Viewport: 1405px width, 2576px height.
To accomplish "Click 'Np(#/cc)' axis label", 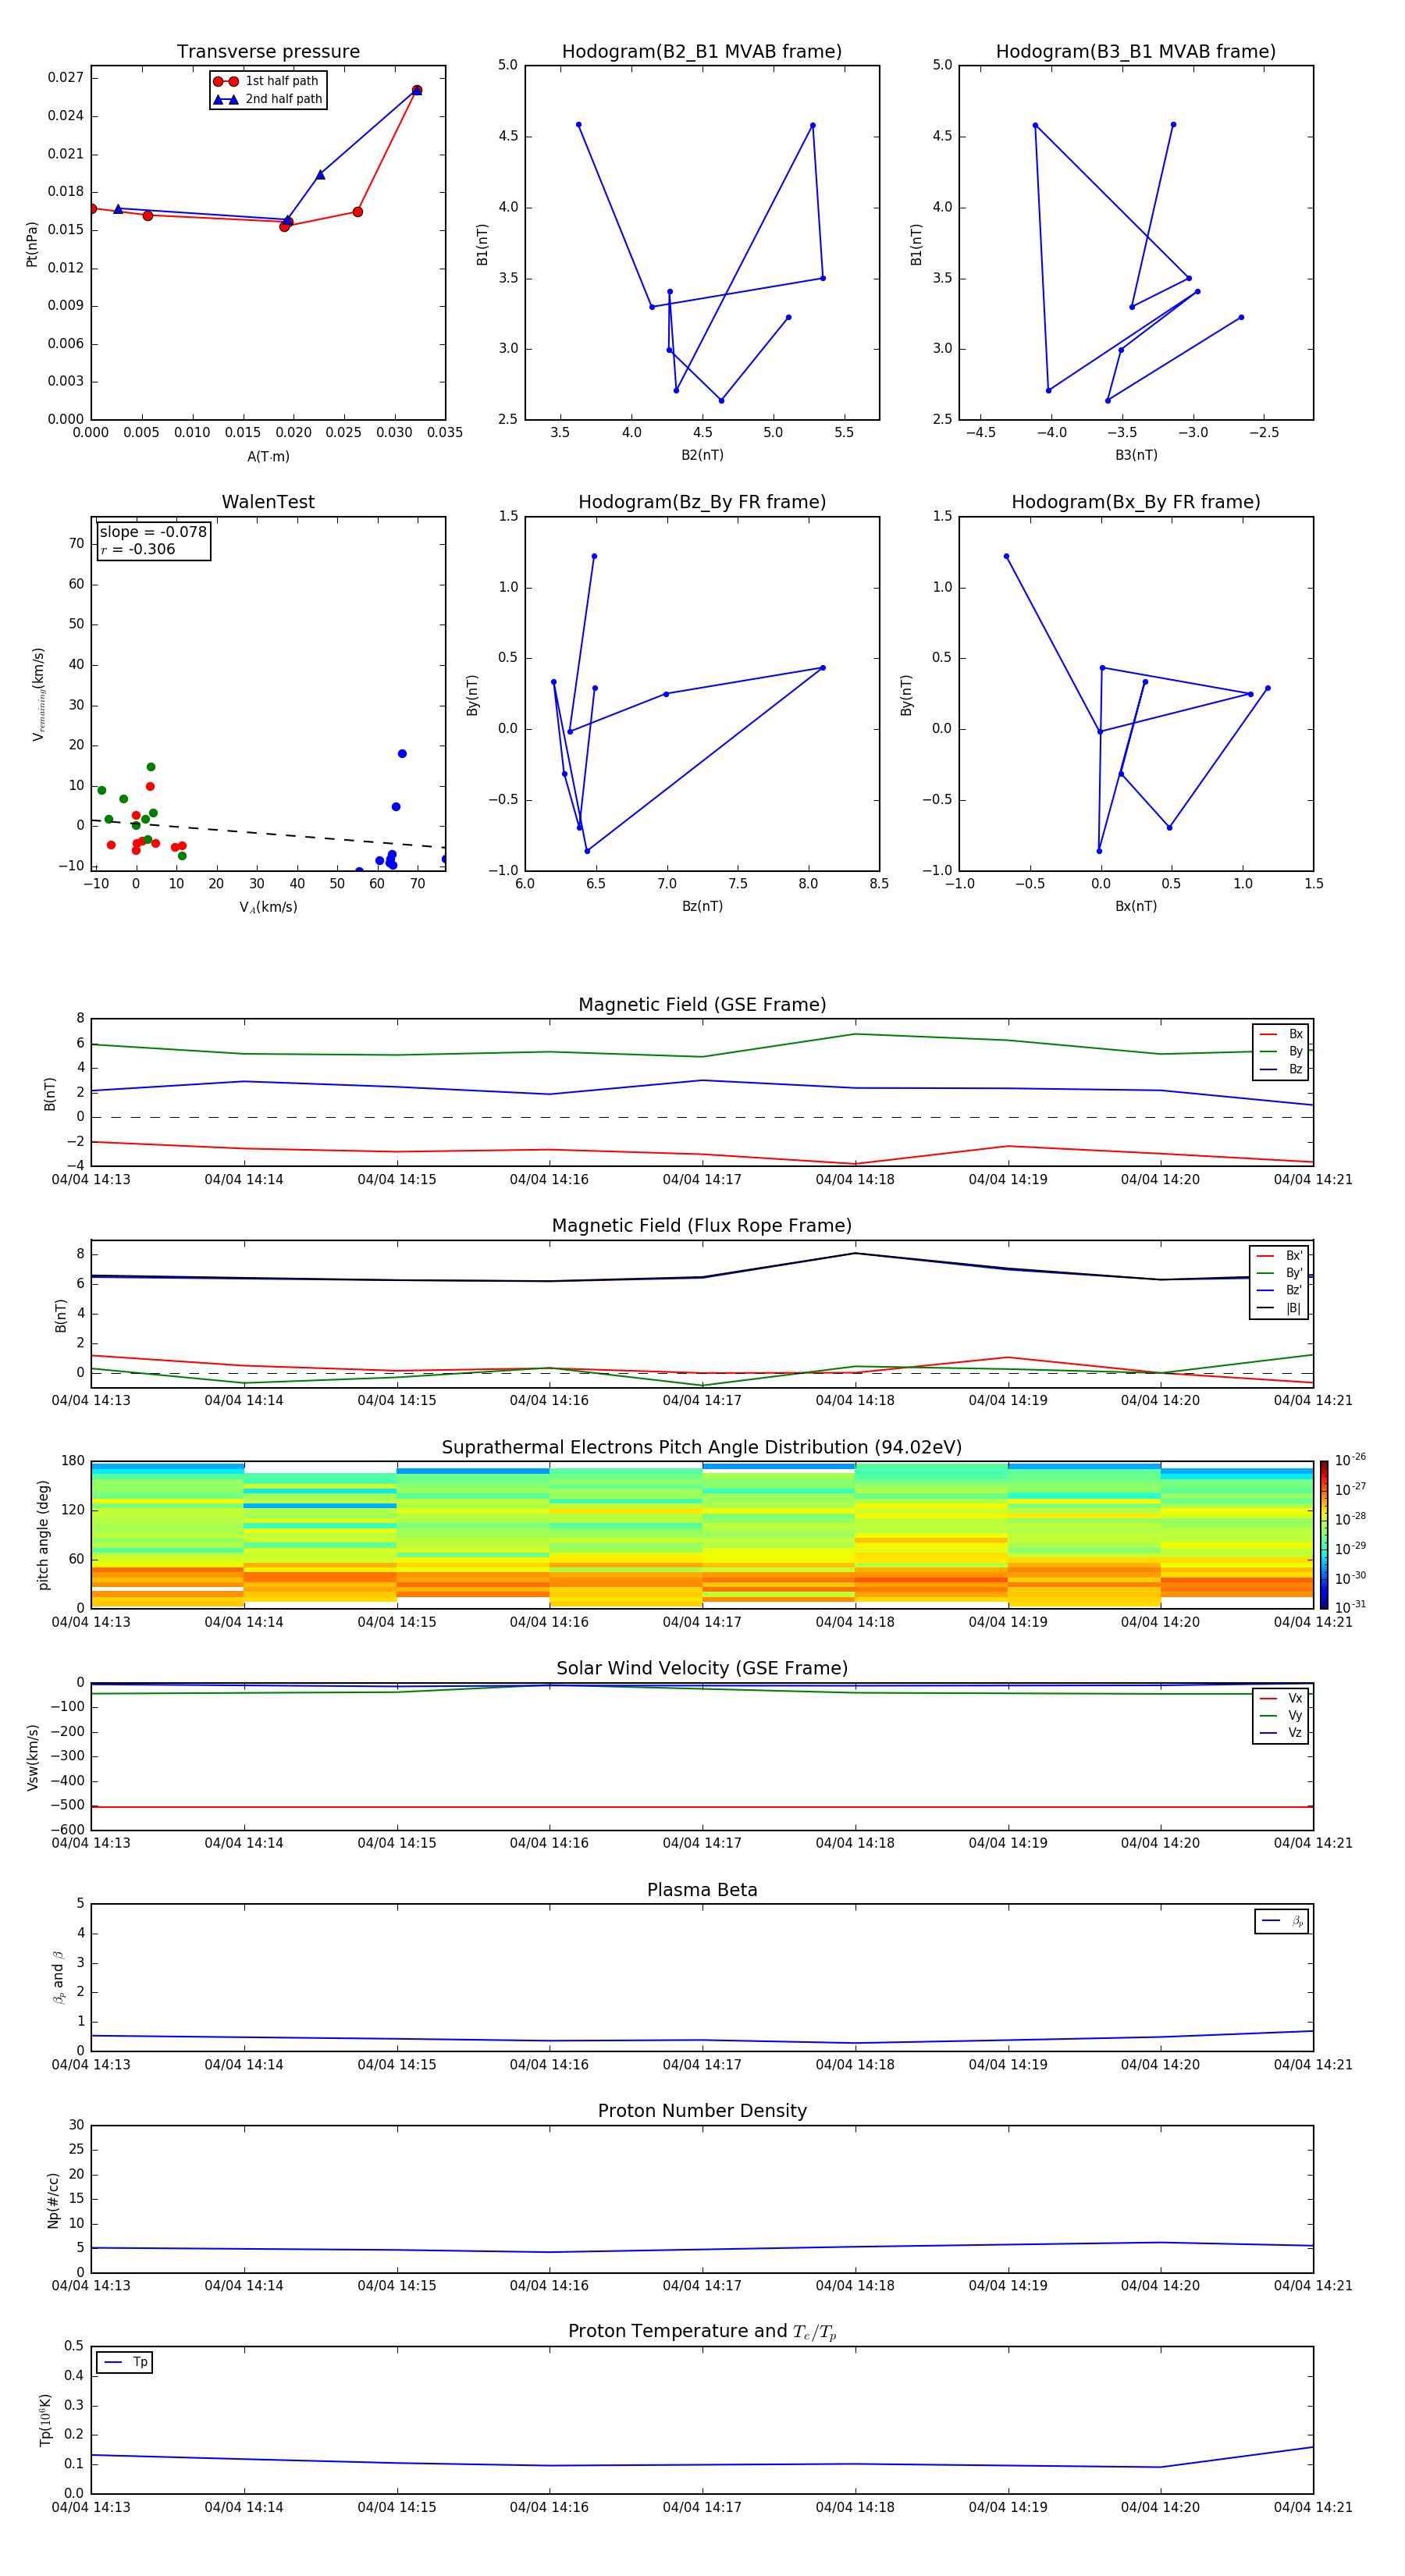I will pyautogui.click(x=54, y=2199).
